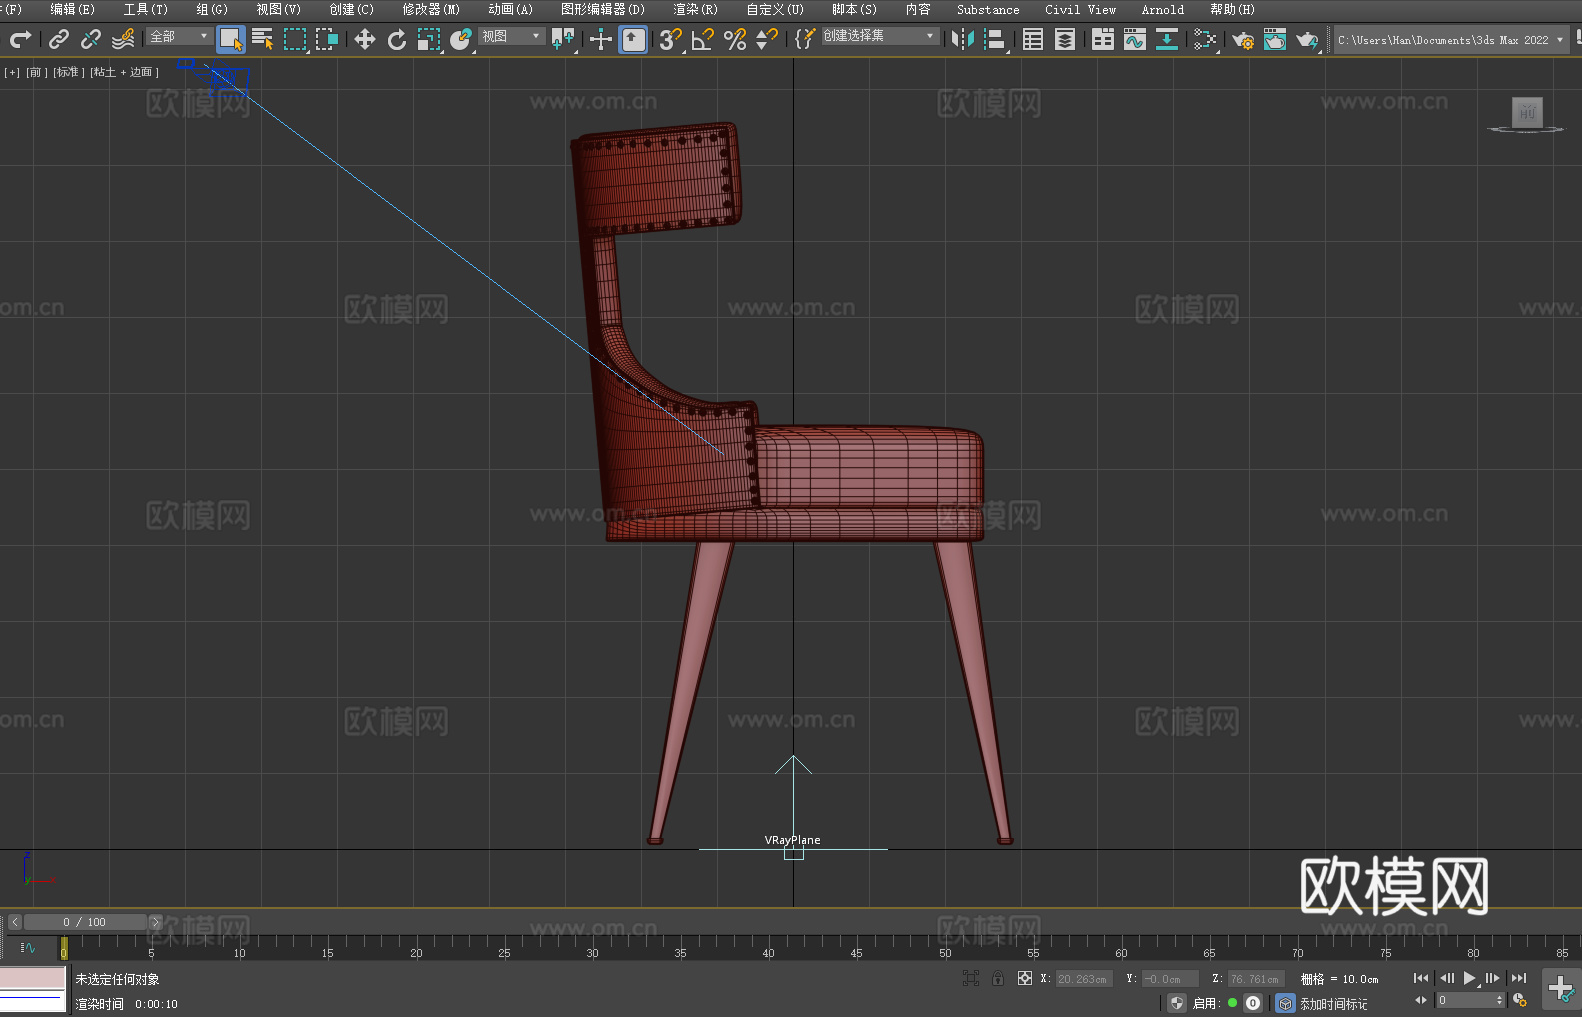Go to end frame button
1582x1017 pixels.
click(x=1519, y=978)
